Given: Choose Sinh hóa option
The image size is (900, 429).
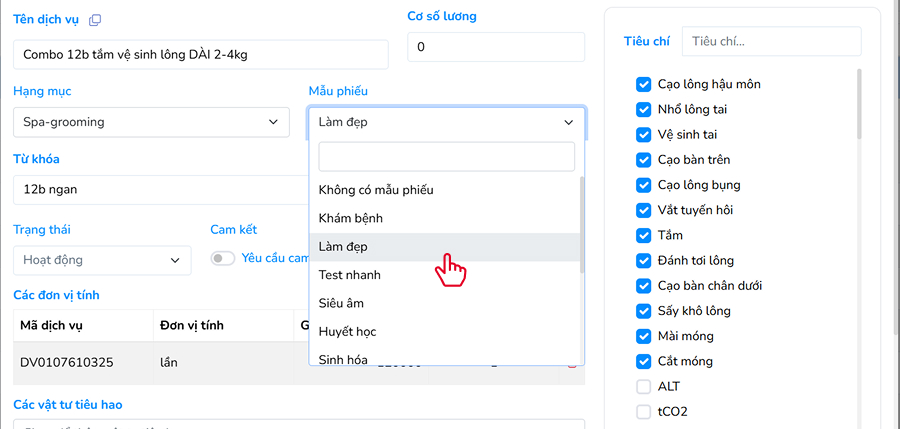Looking at the screenshot, I should click(444, 357).
